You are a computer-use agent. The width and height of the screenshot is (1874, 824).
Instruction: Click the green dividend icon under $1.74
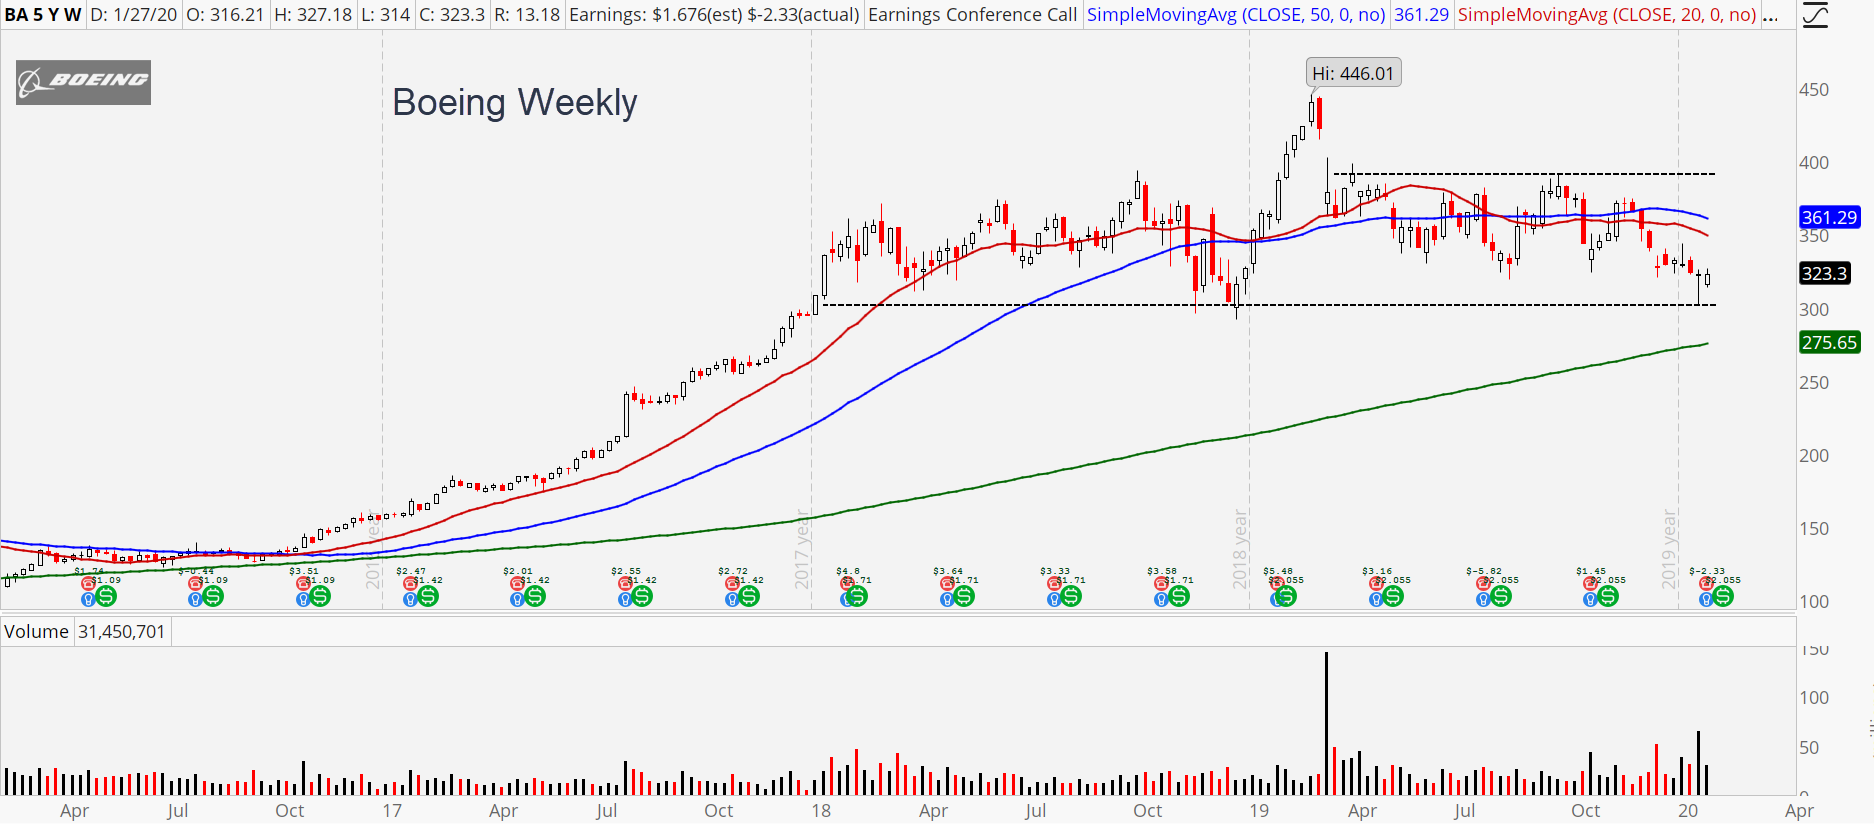[106, 597]
